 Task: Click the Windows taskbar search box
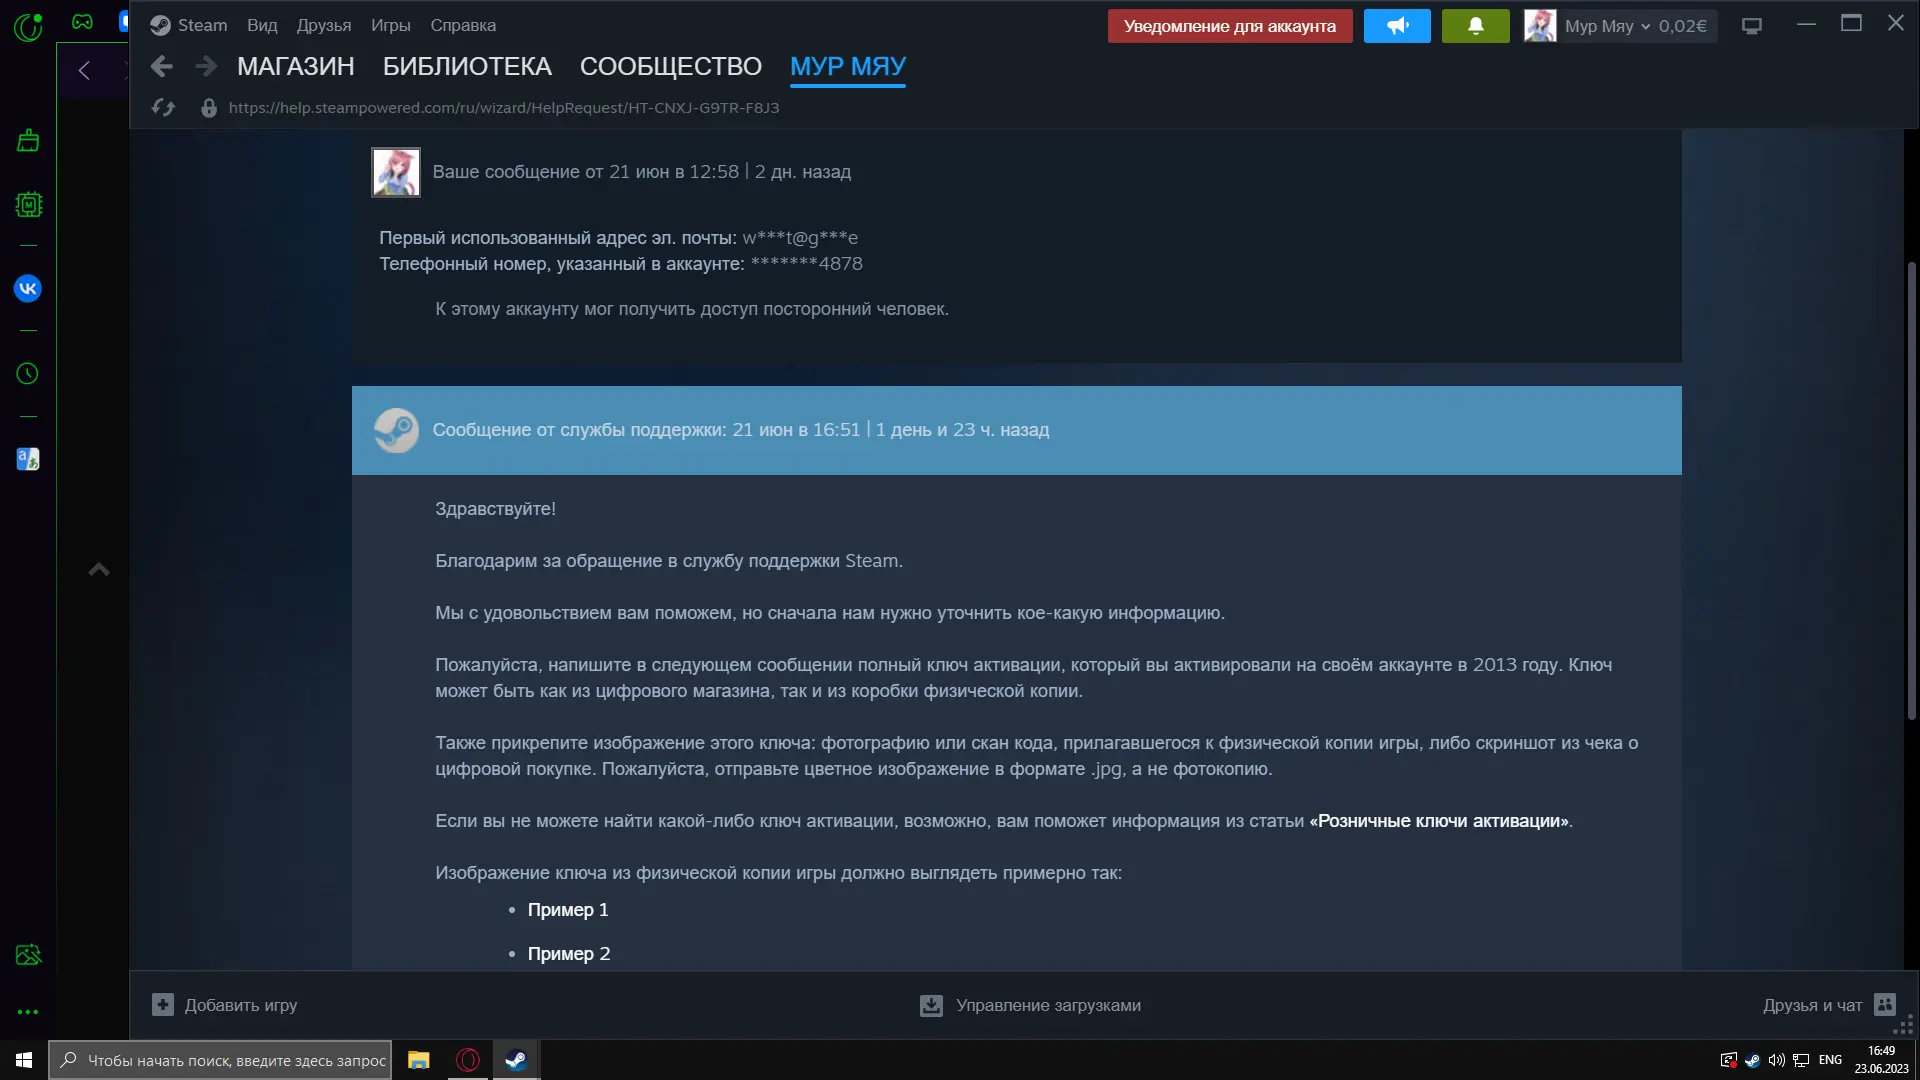(220, 1060)
